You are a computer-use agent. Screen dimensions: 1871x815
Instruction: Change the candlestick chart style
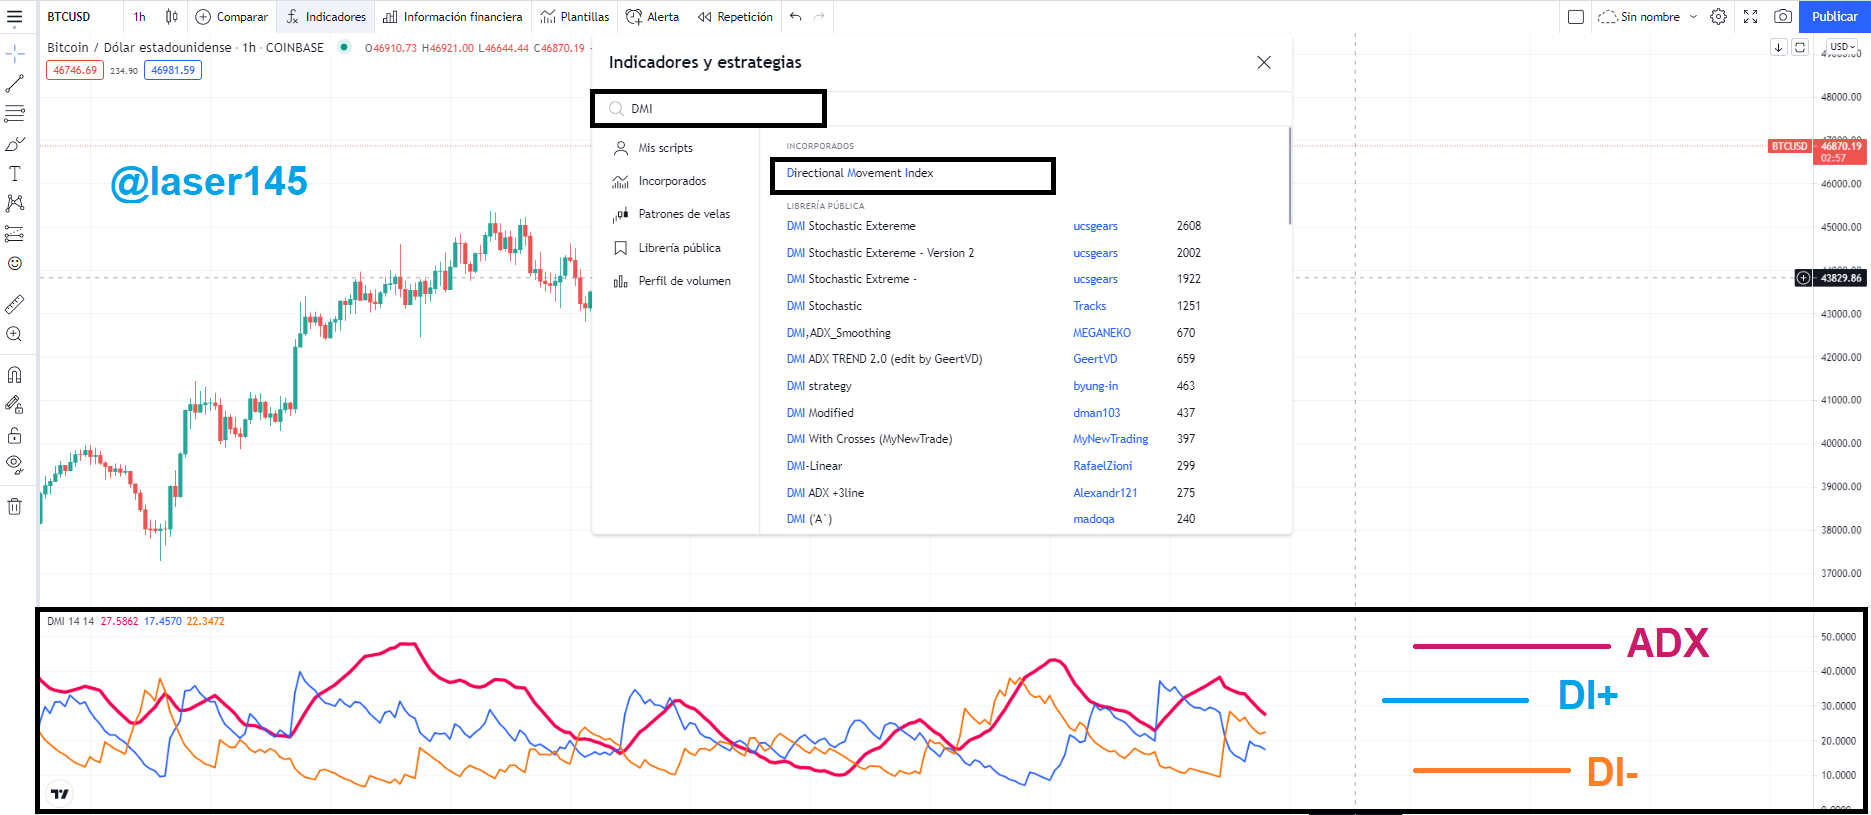172,17
